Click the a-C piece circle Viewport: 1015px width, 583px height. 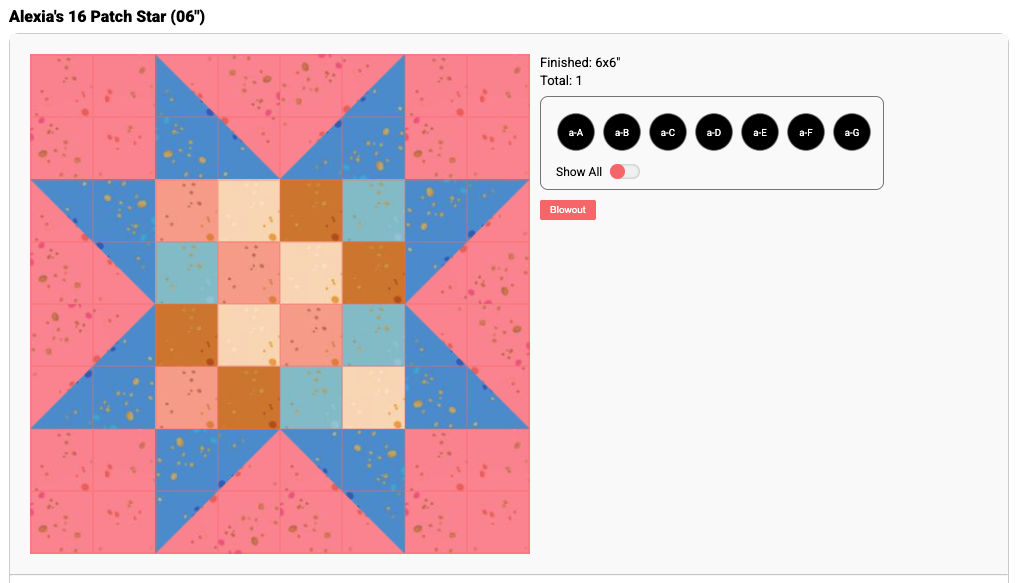tap(668, 132)
